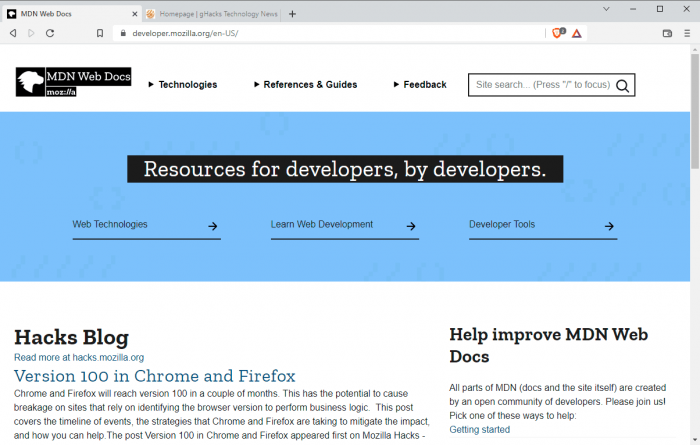Screen dimensions: 700x445
Task: Expand the Technologies menu
Action: (x=183, y=85)
